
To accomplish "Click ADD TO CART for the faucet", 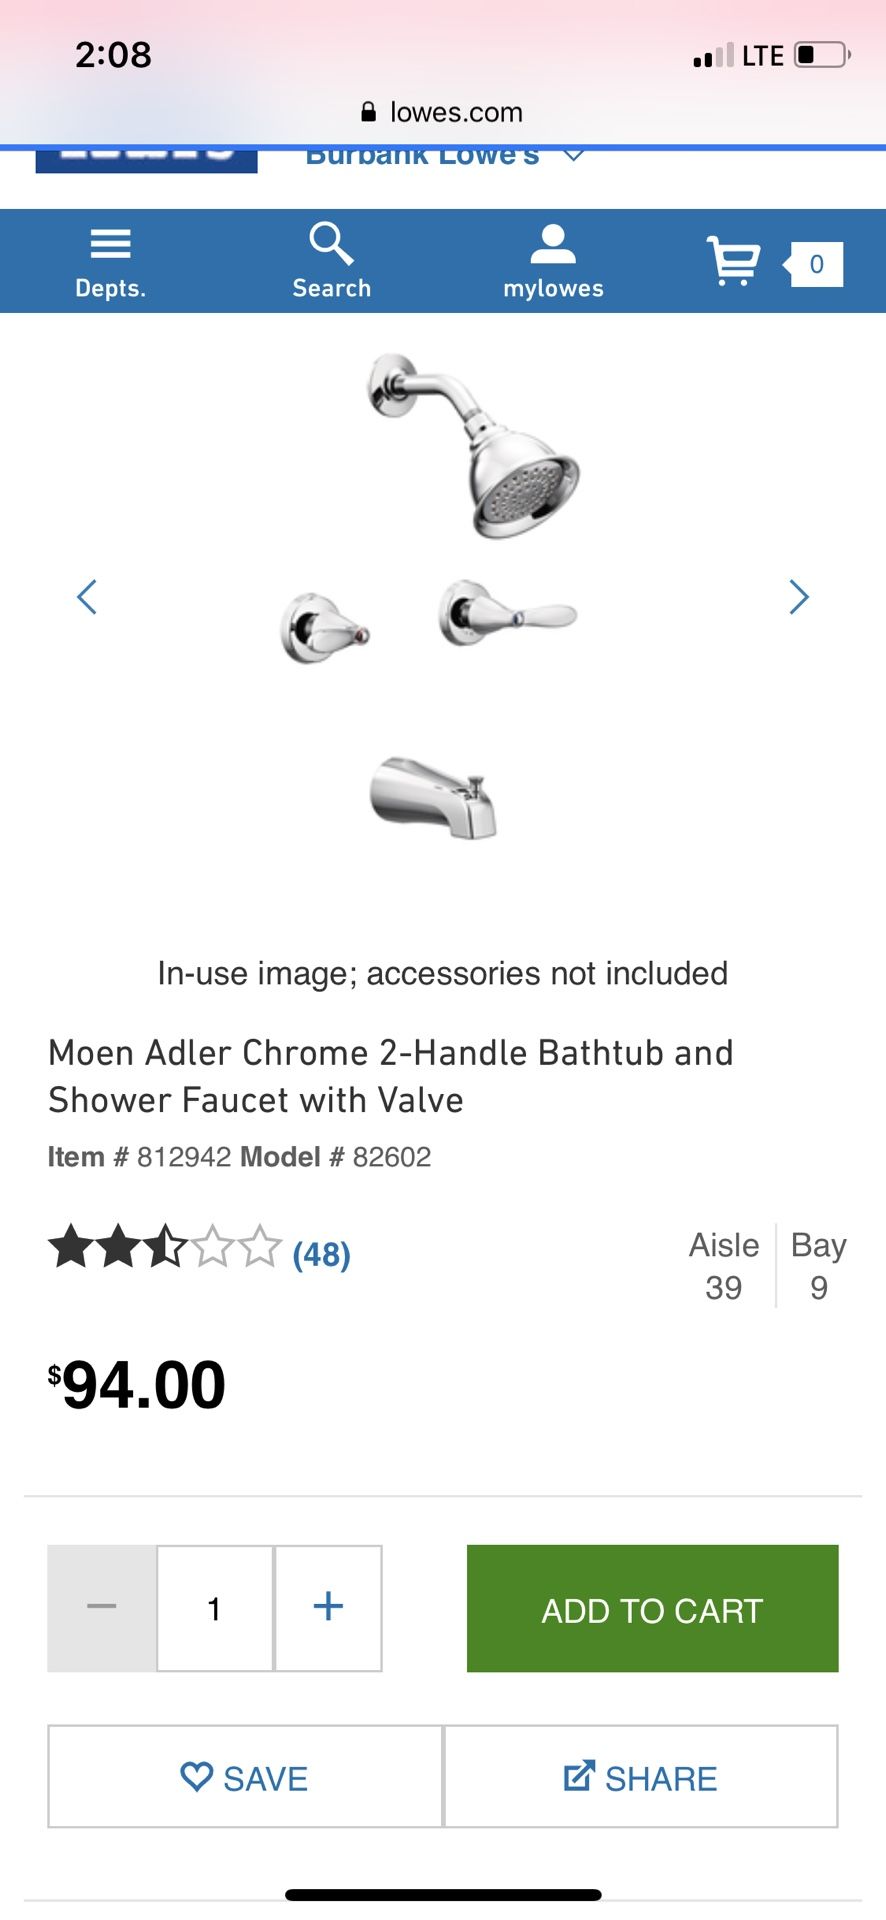I will point(651,1609).
